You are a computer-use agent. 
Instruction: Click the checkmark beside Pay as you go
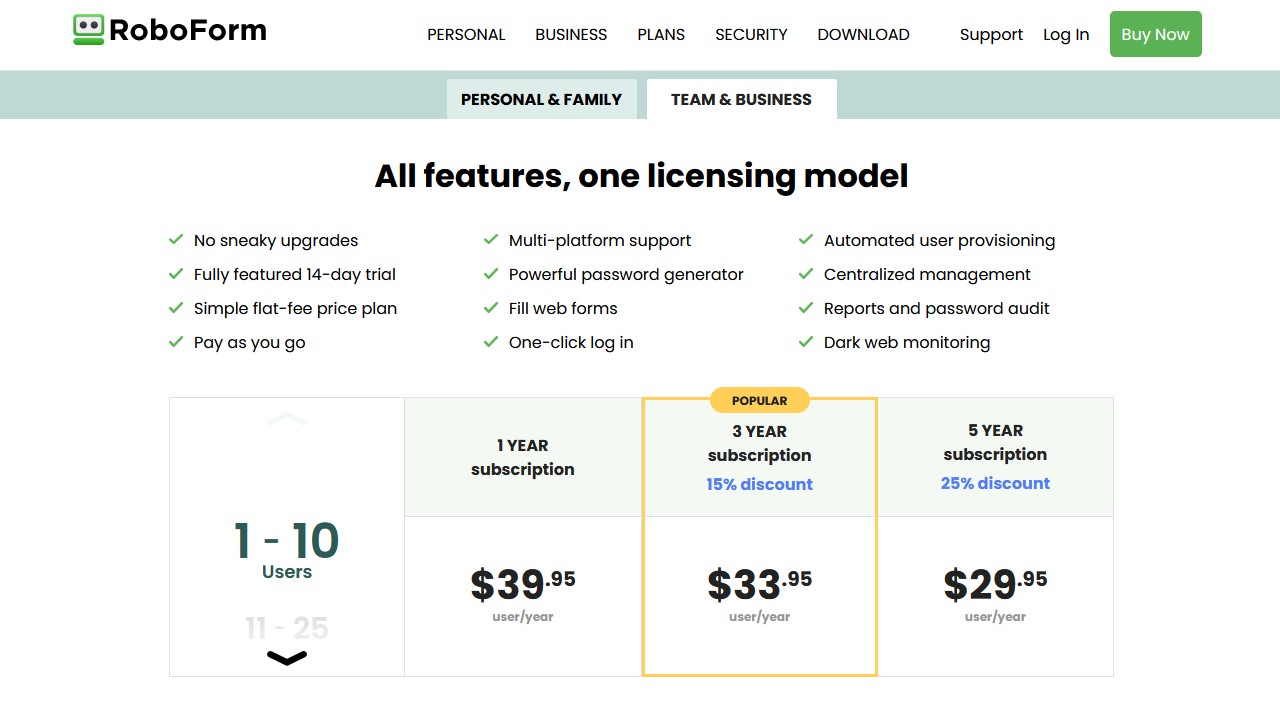pyautogui.click(x=175, y=342)
